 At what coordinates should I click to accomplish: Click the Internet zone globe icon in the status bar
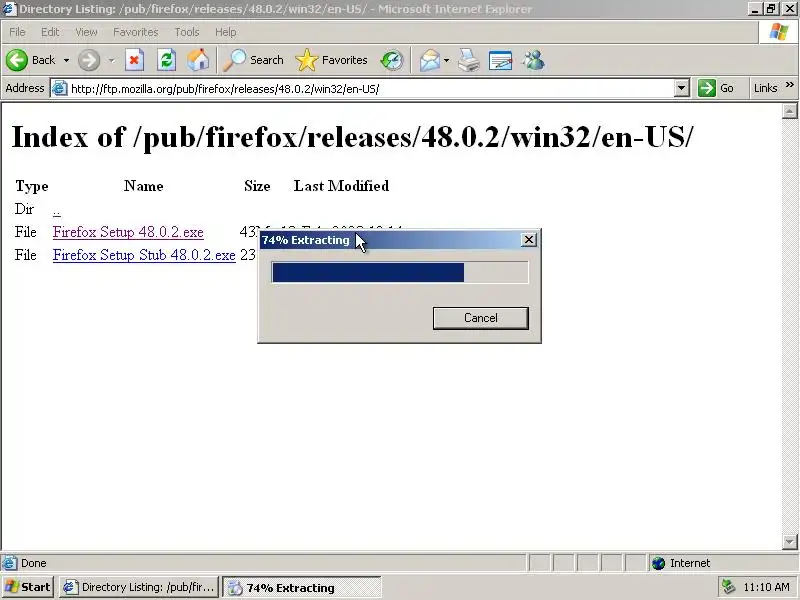click(659, 563)
